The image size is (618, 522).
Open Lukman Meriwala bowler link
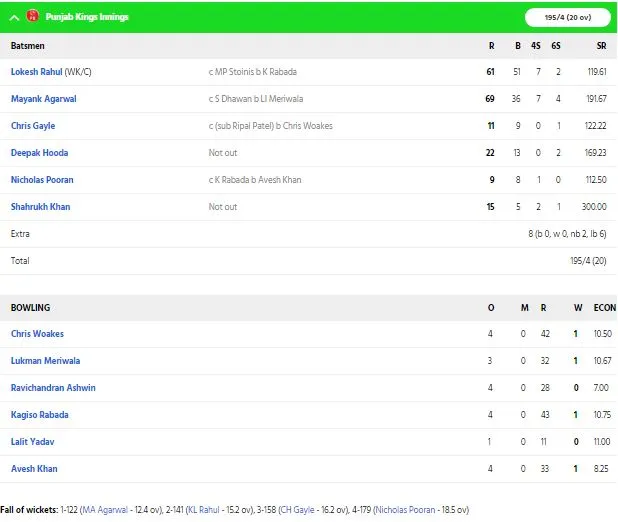point(45,361)
